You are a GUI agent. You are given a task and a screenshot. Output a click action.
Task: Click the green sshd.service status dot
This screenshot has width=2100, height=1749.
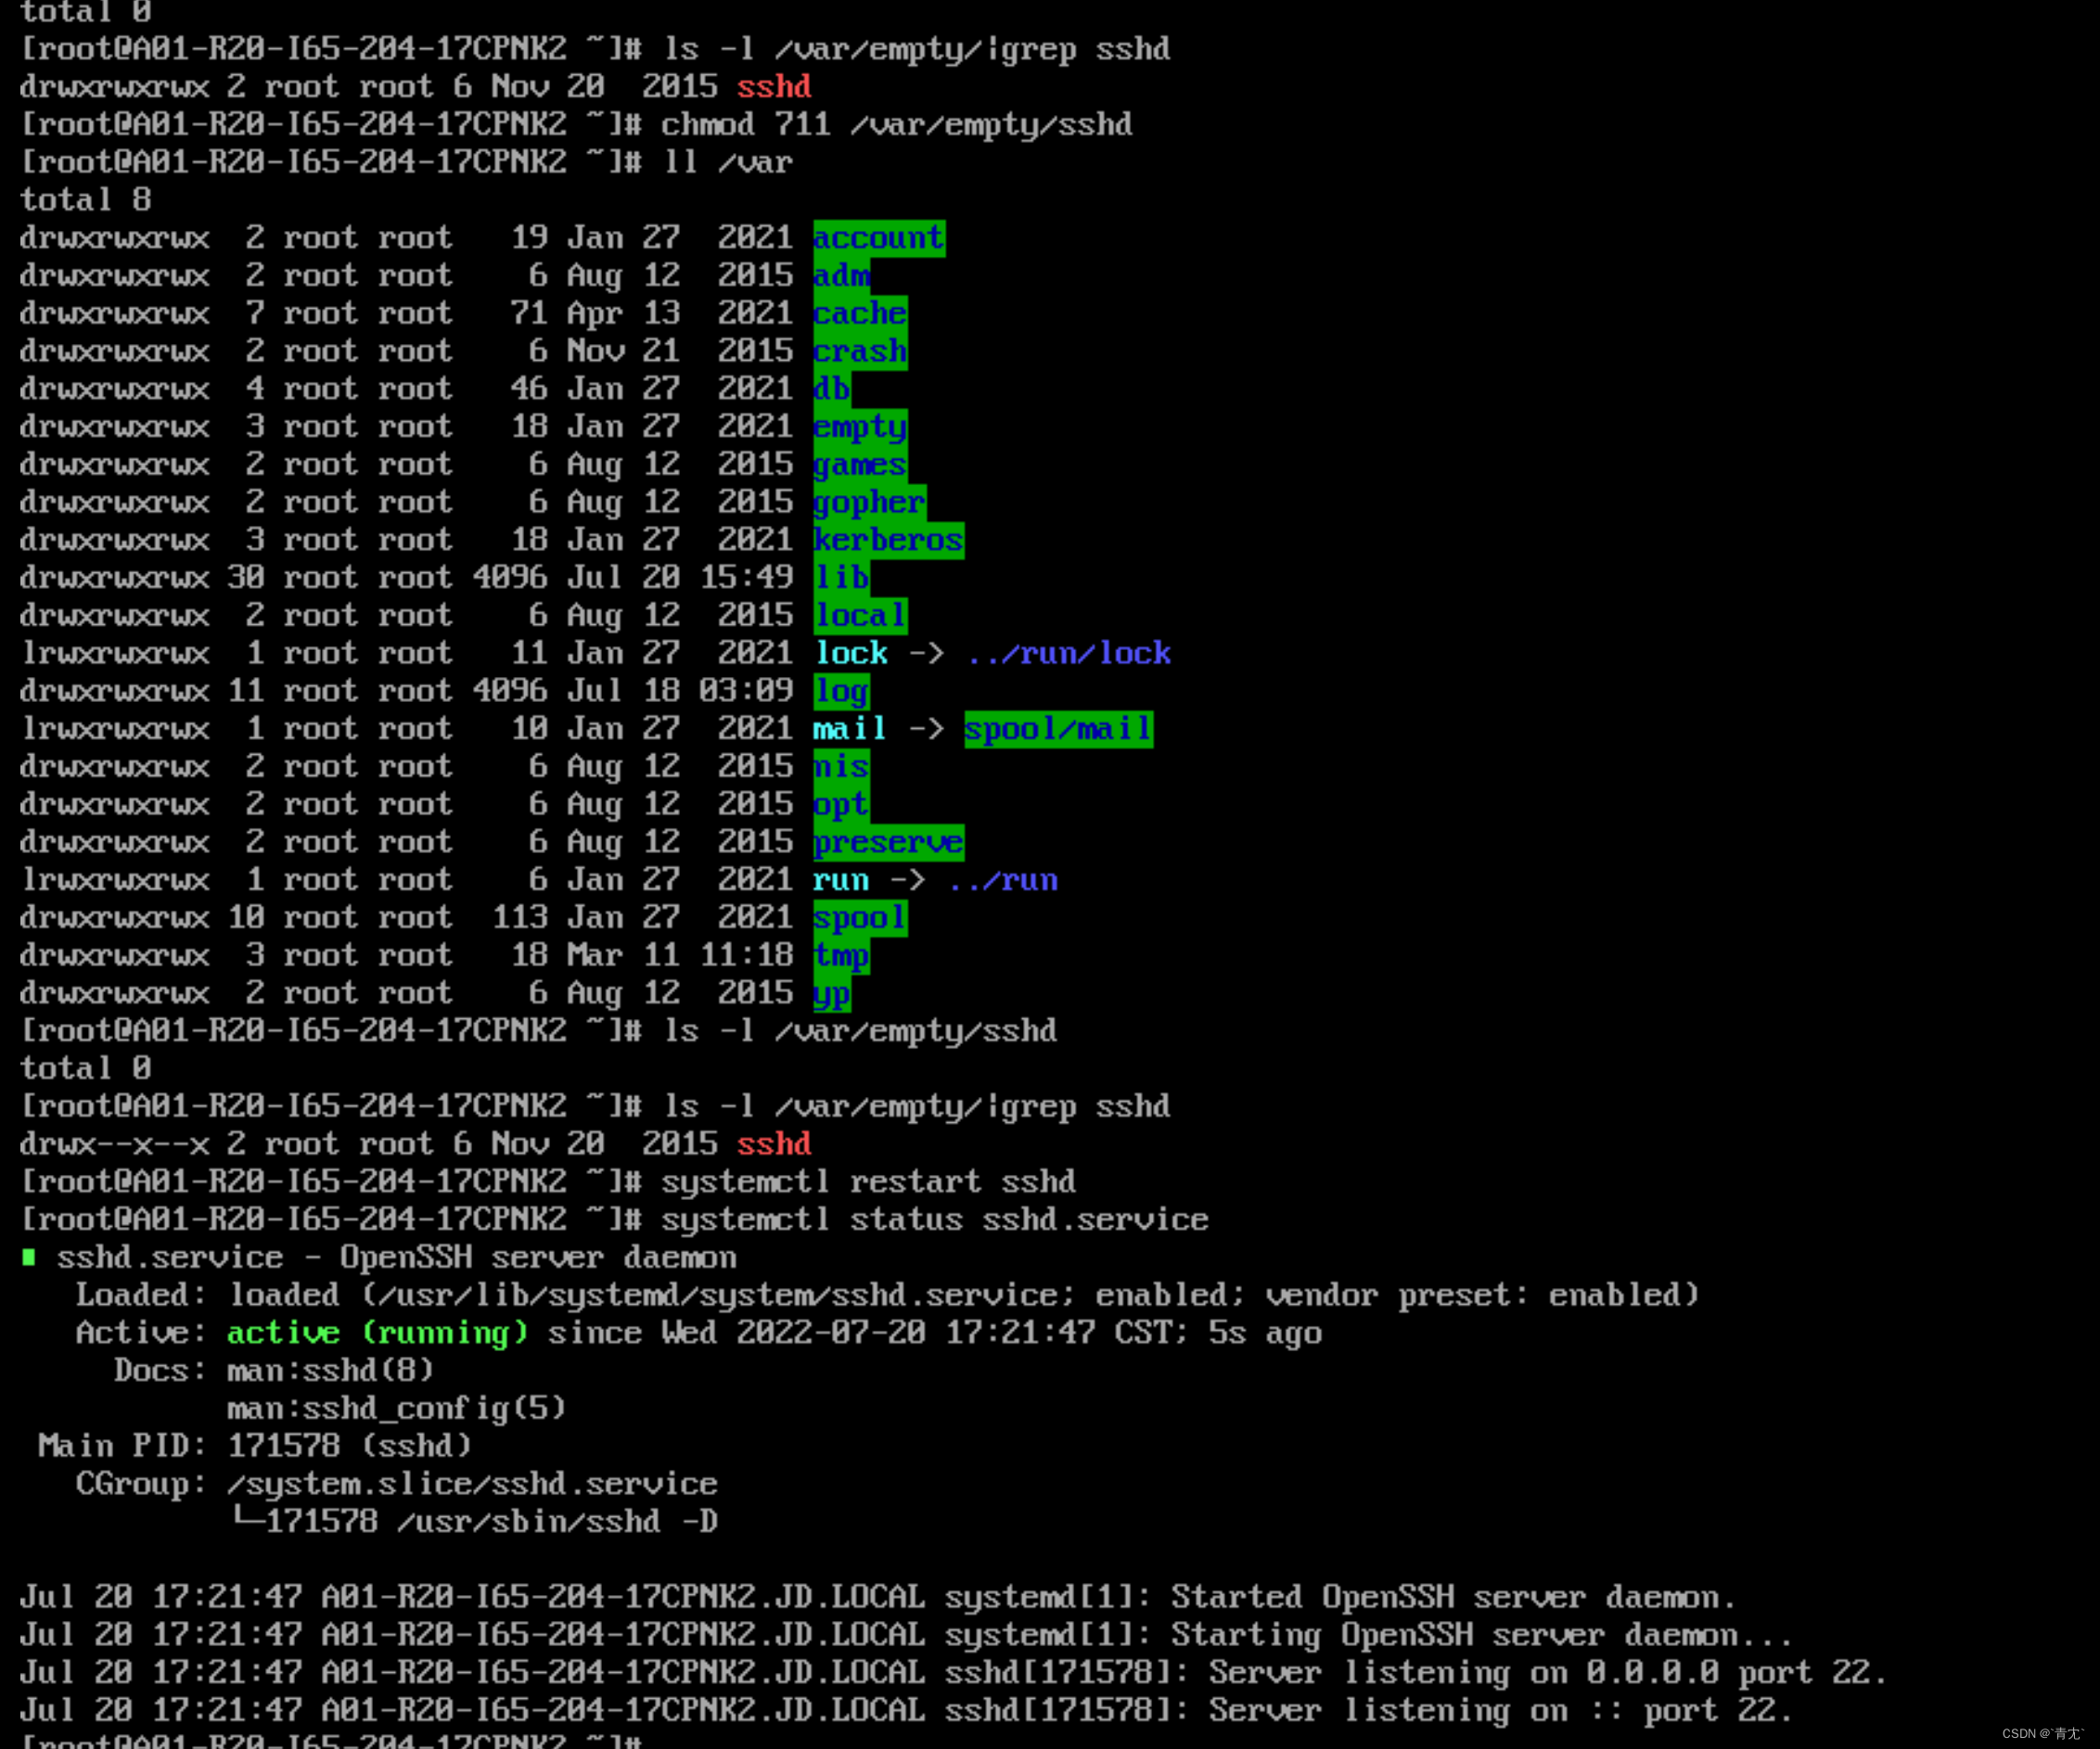(29, 1257)
